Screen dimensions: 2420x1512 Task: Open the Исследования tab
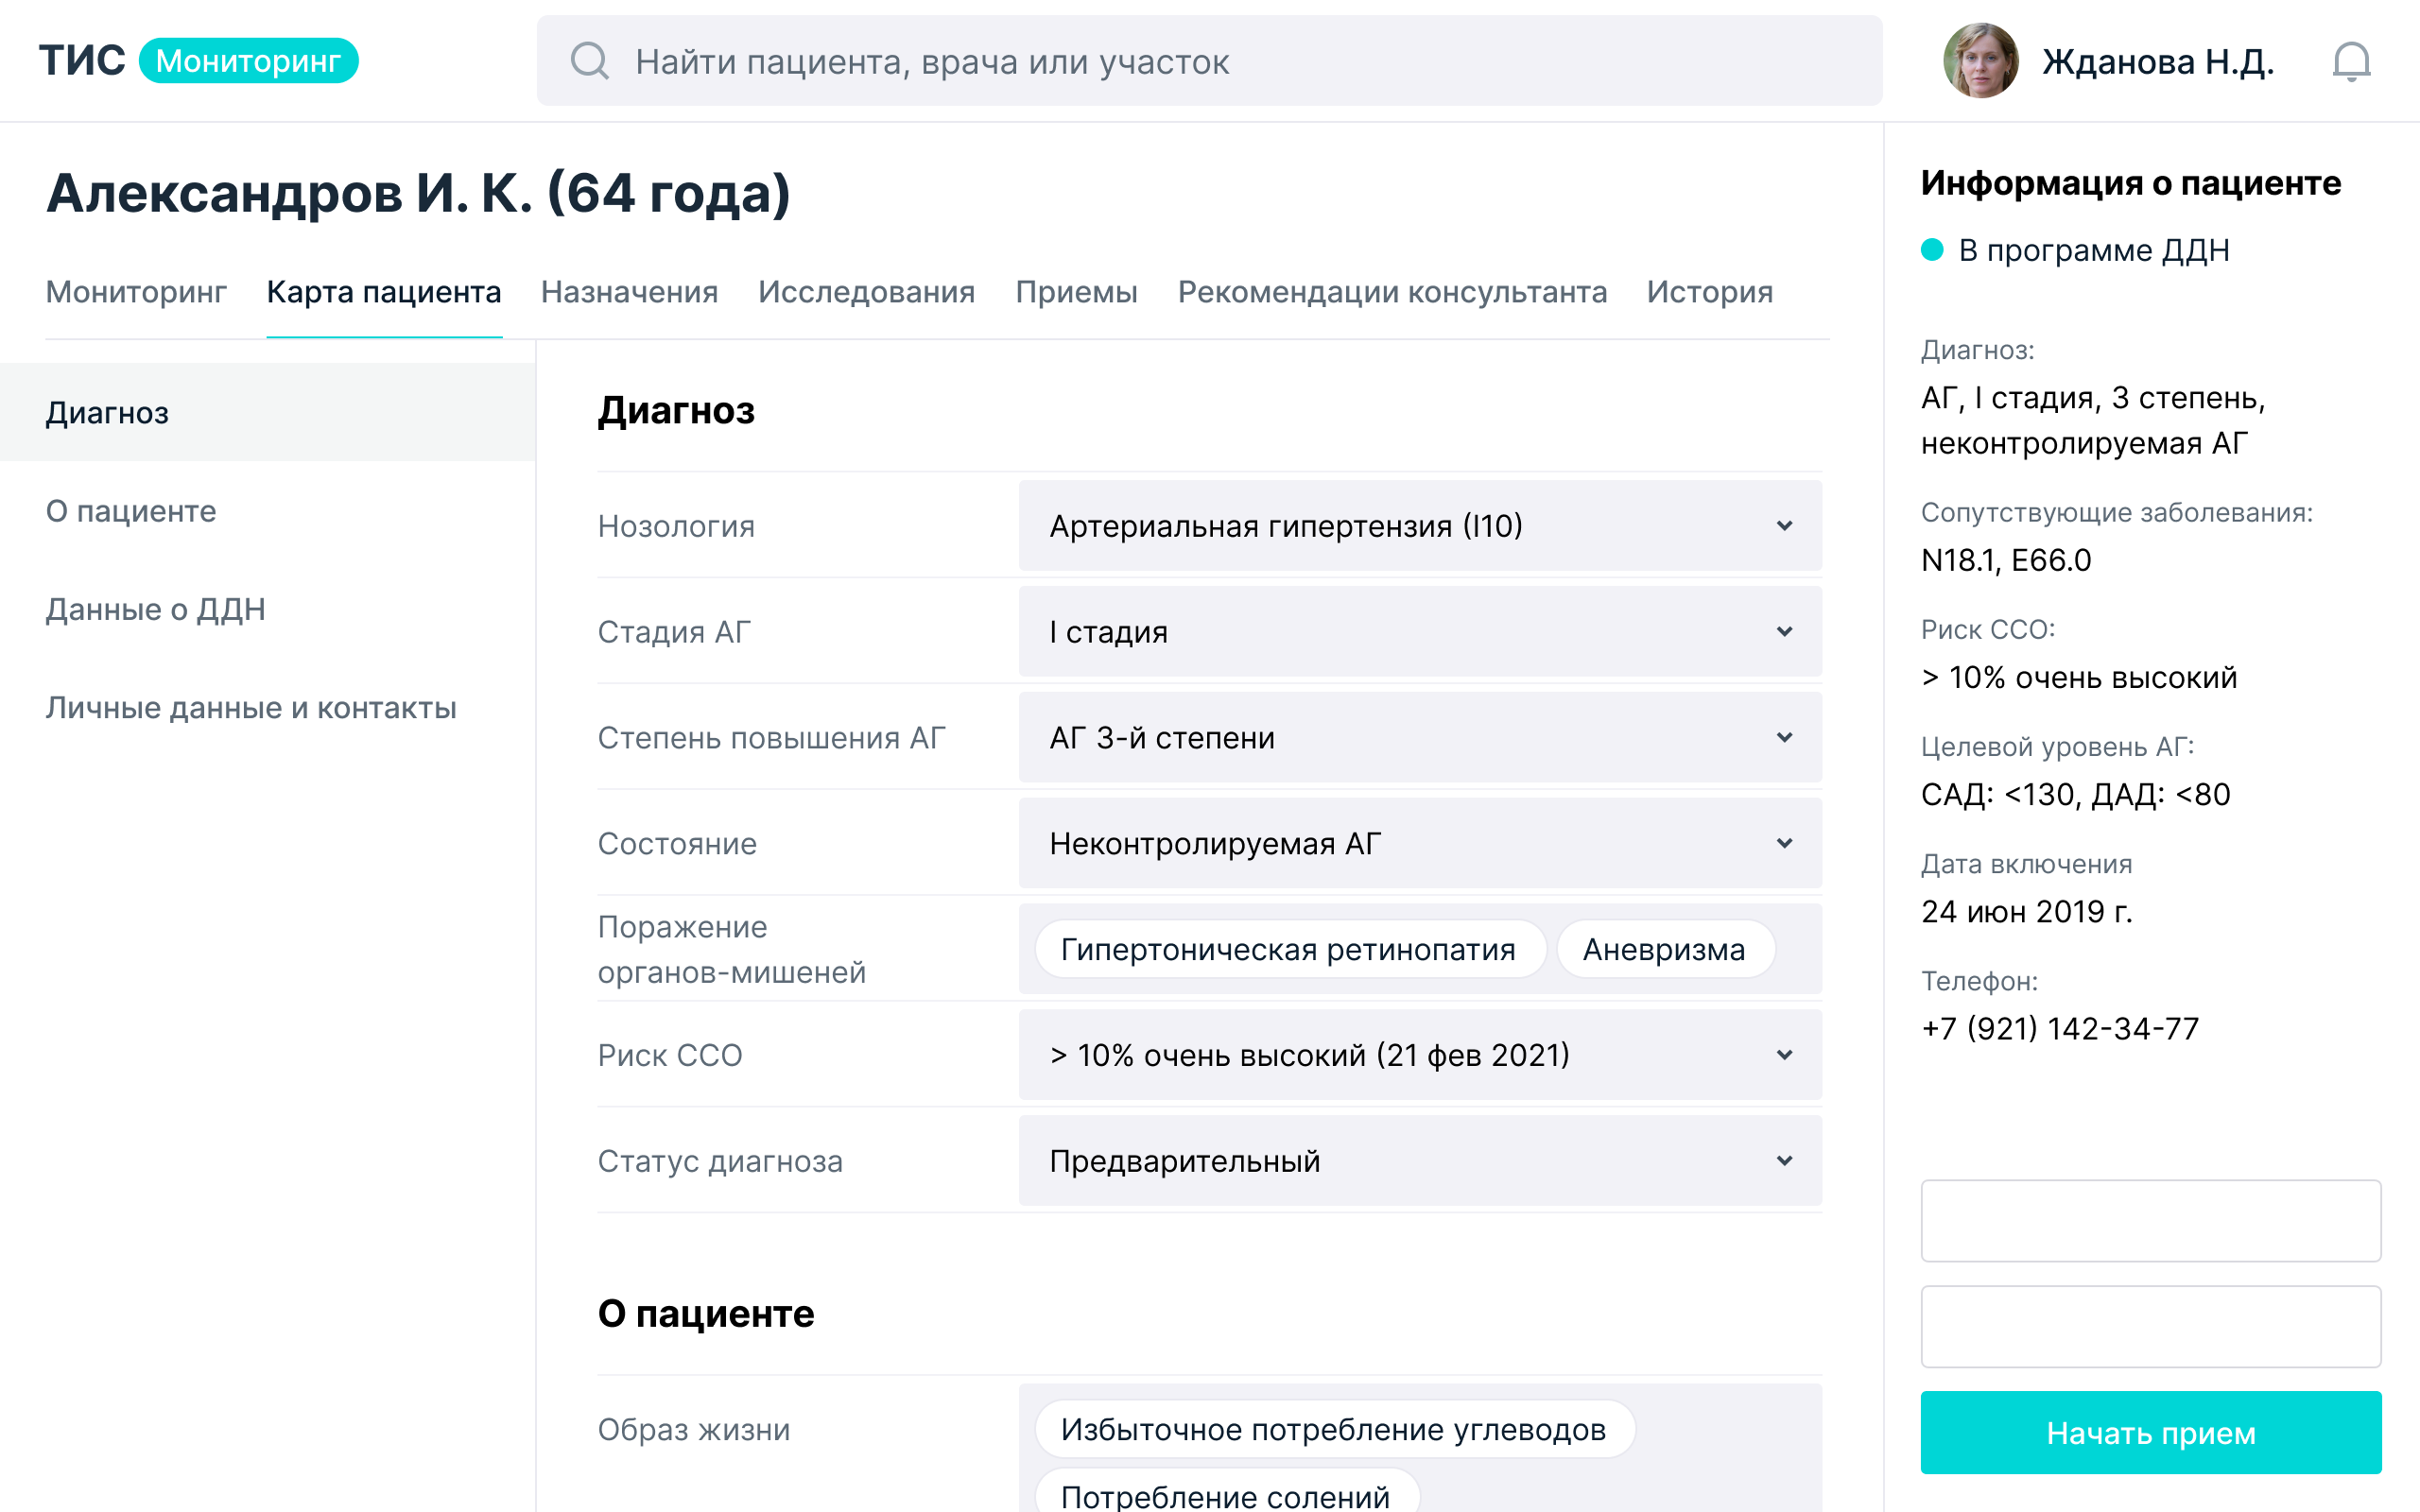pos(866,292)
